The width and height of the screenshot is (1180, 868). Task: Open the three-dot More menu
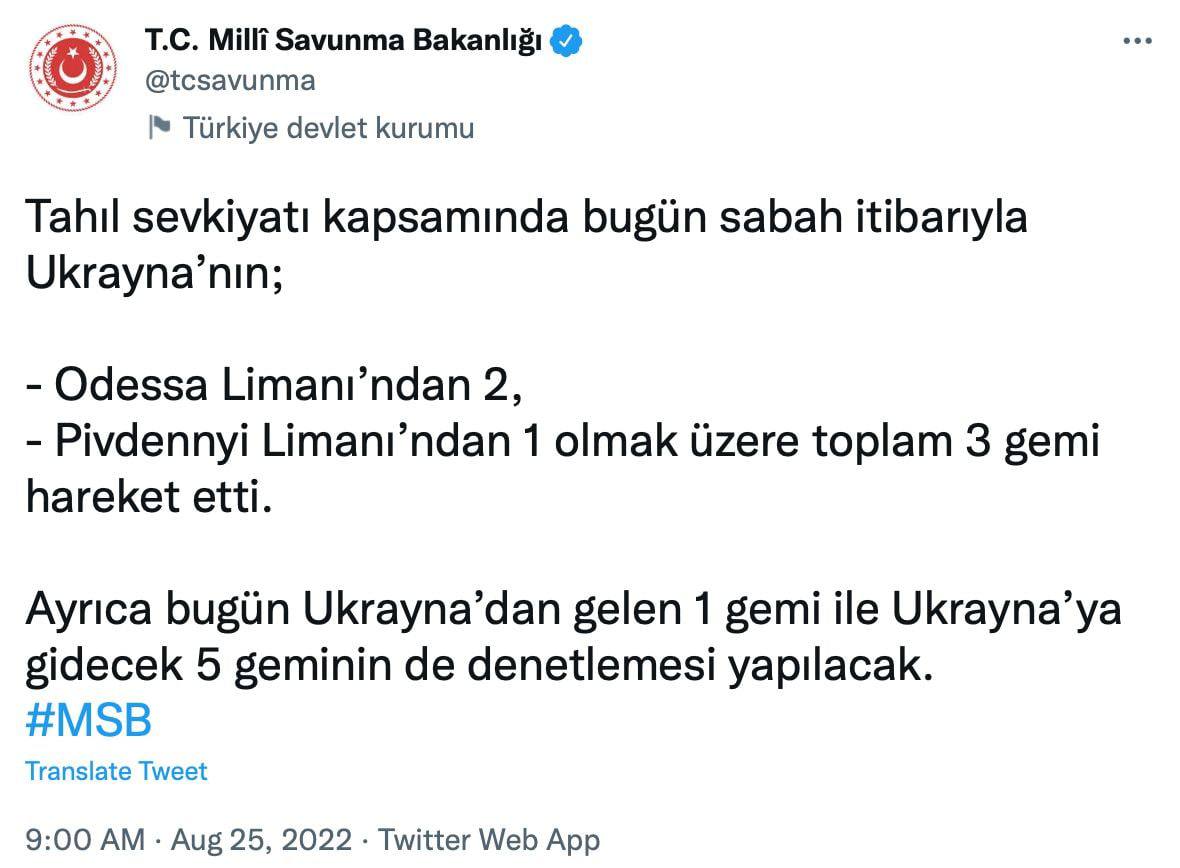pyautogui.click(x=1138, y=41)
